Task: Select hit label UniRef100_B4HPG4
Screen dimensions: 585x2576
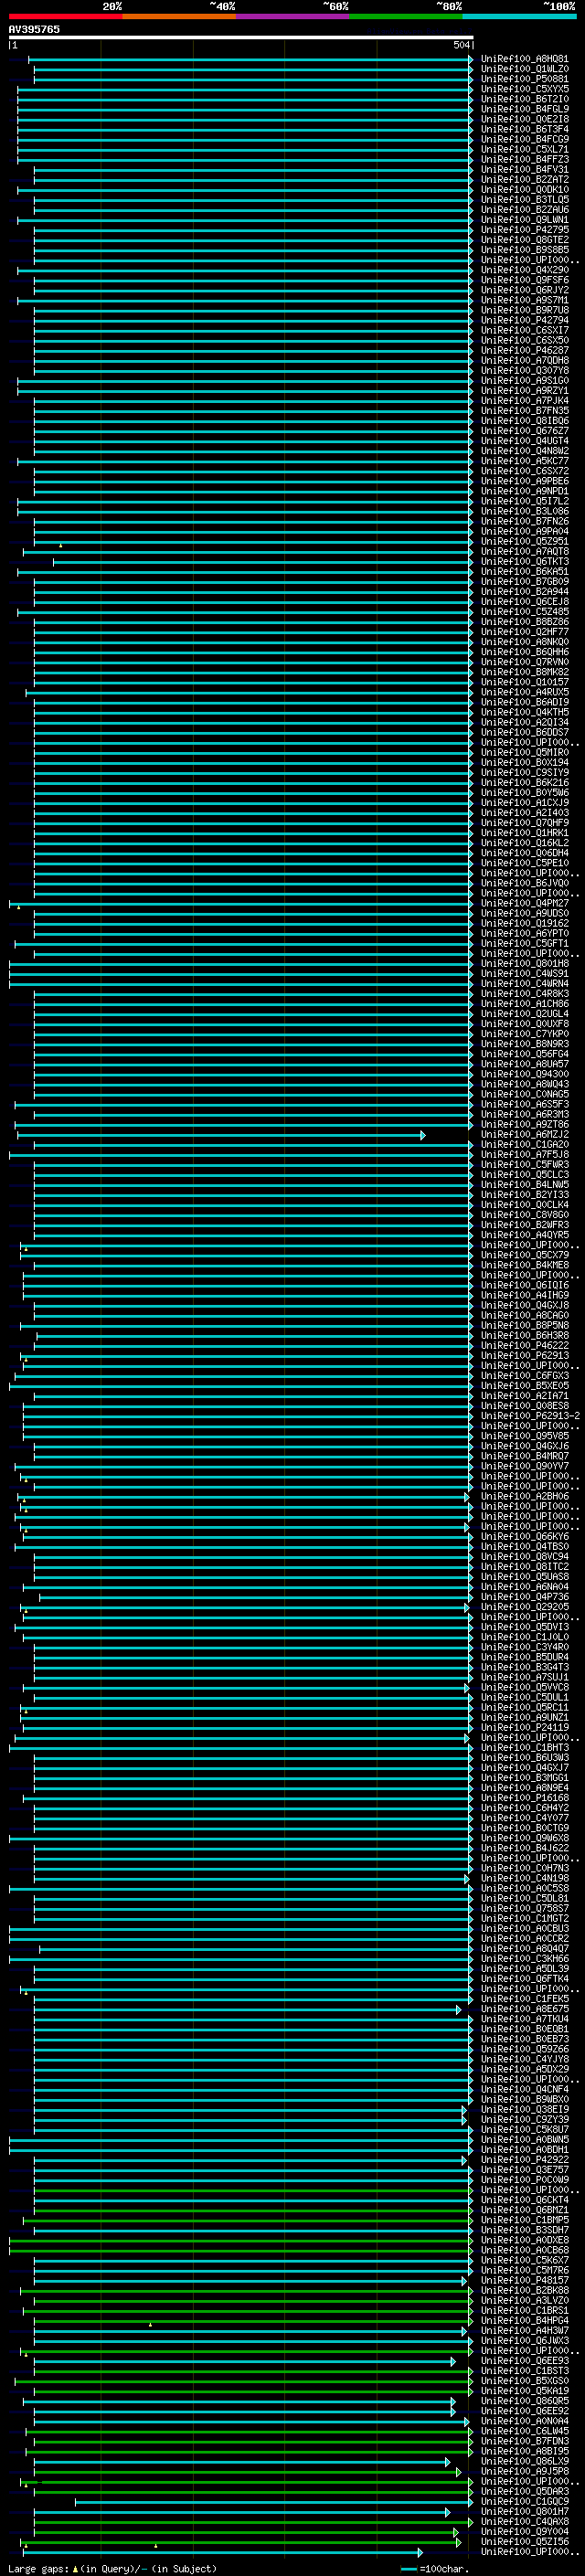Action: click(525, 2320)
